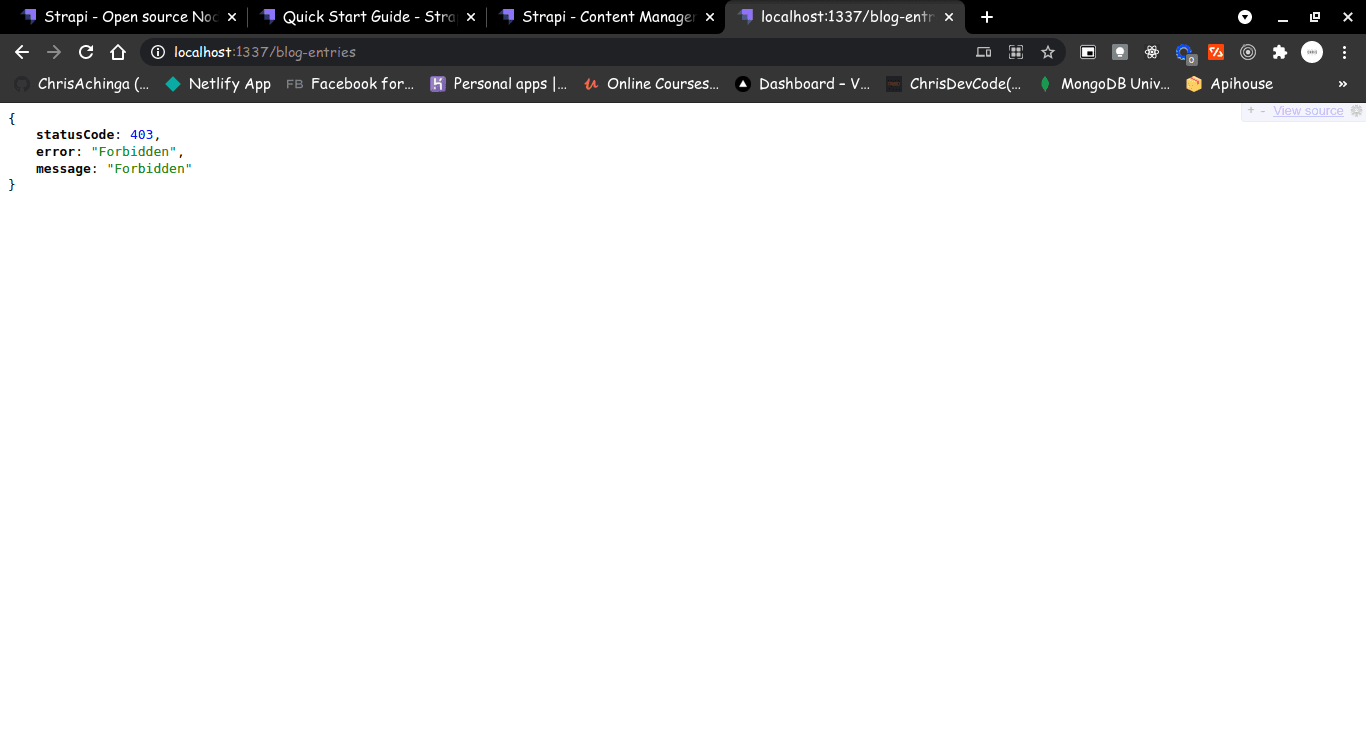Reload the localhost blog-entries page

(x=86, y=52)
